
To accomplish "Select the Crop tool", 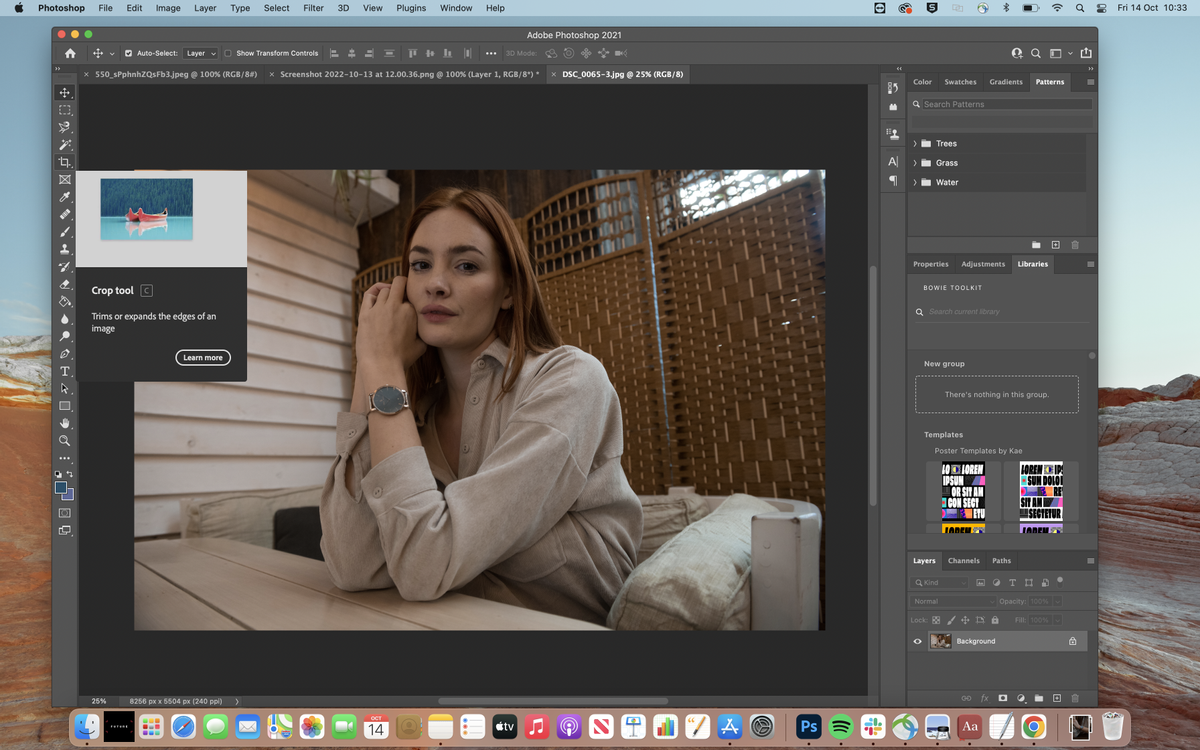I will [x=65, y=161].
